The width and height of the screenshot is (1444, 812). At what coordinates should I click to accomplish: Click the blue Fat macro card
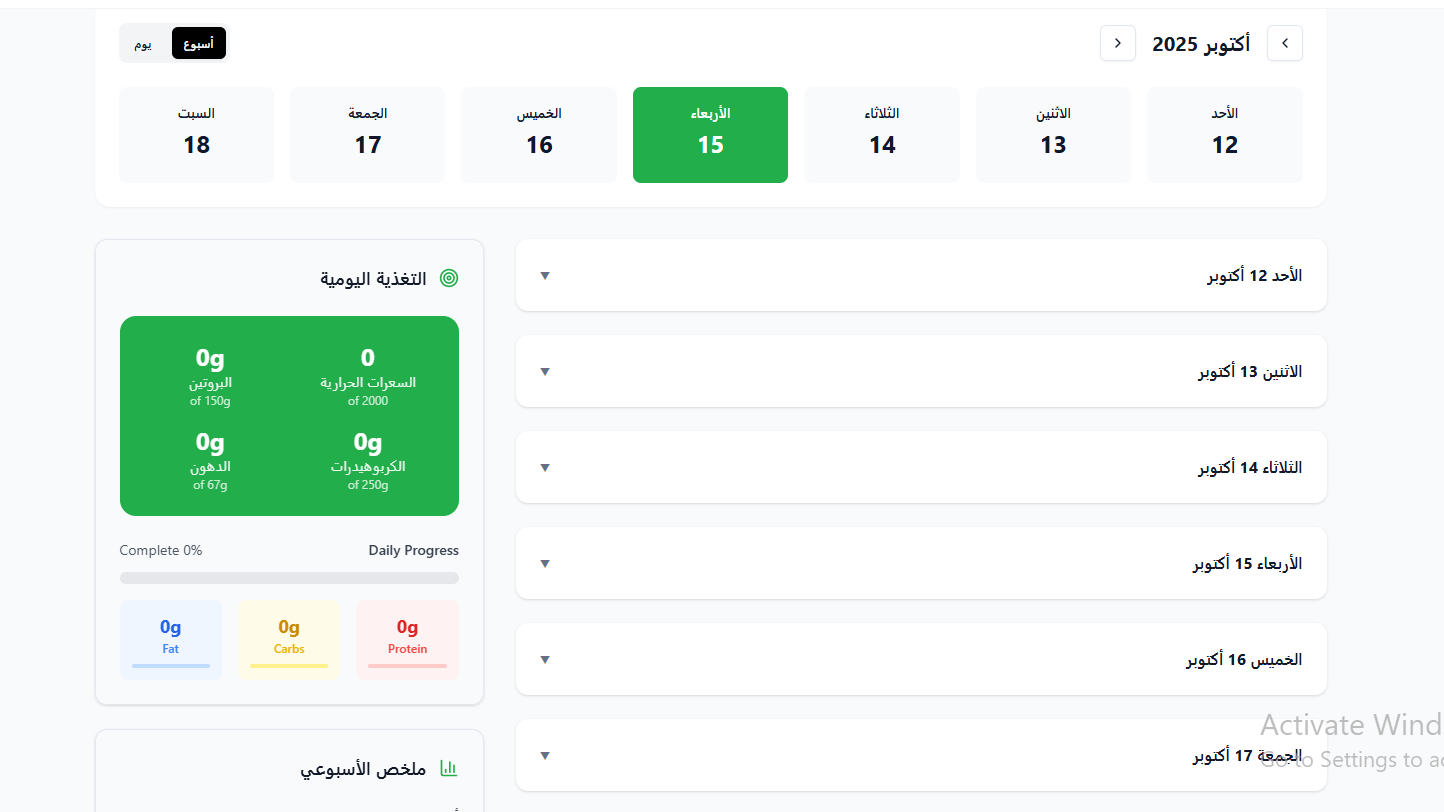(171, 640)
